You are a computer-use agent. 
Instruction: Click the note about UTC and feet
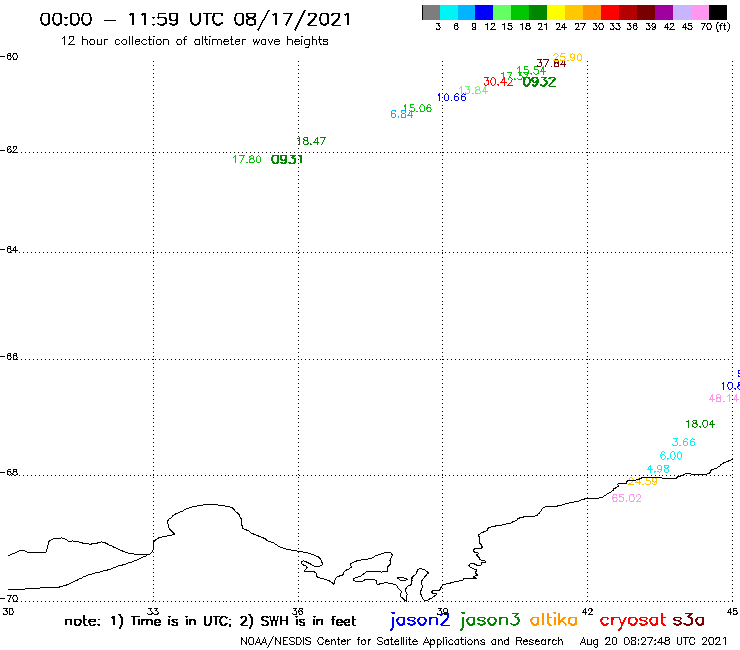click(x=210, y=621)
